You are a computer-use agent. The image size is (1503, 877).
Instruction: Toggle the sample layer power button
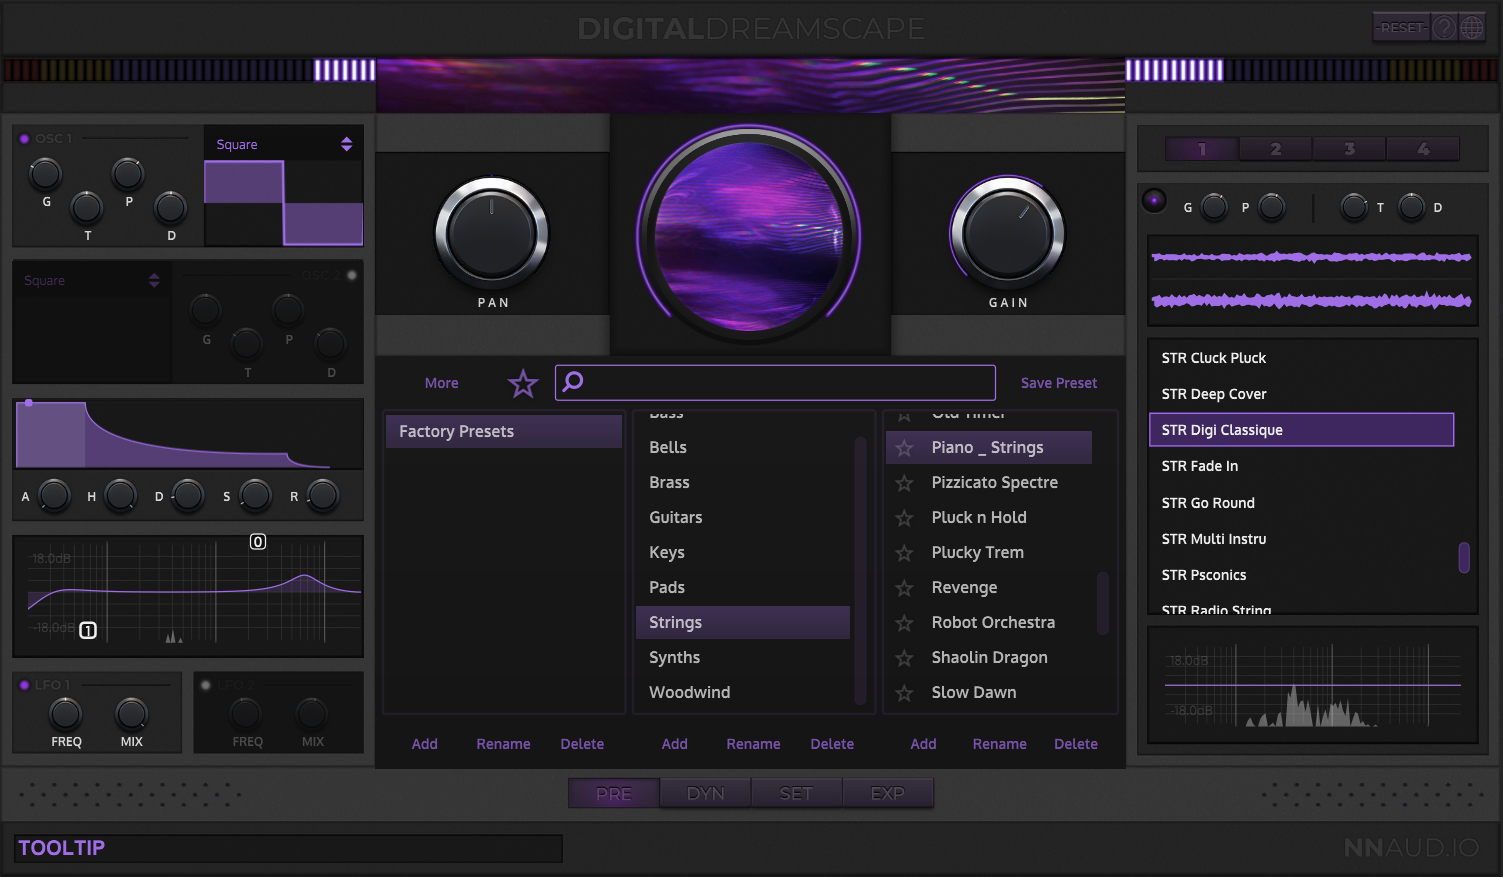[1154, 201]
